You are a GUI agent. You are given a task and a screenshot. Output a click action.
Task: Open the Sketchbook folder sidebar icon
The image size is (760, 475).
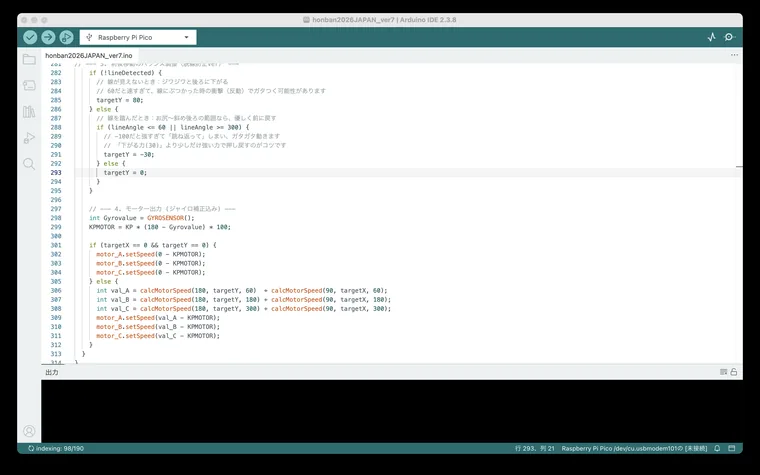29,60
